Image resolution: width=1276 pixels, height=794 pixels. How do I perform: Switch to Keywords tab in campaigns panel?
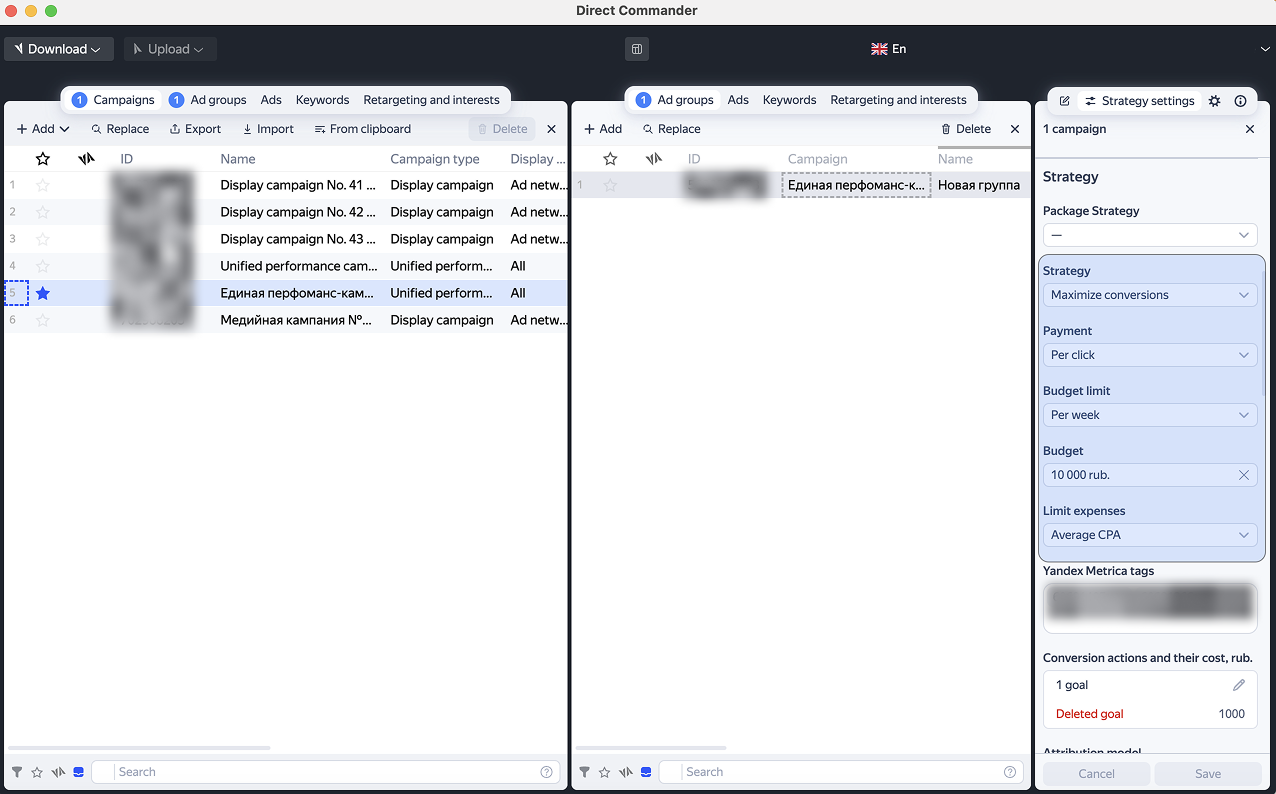point(322,100)
